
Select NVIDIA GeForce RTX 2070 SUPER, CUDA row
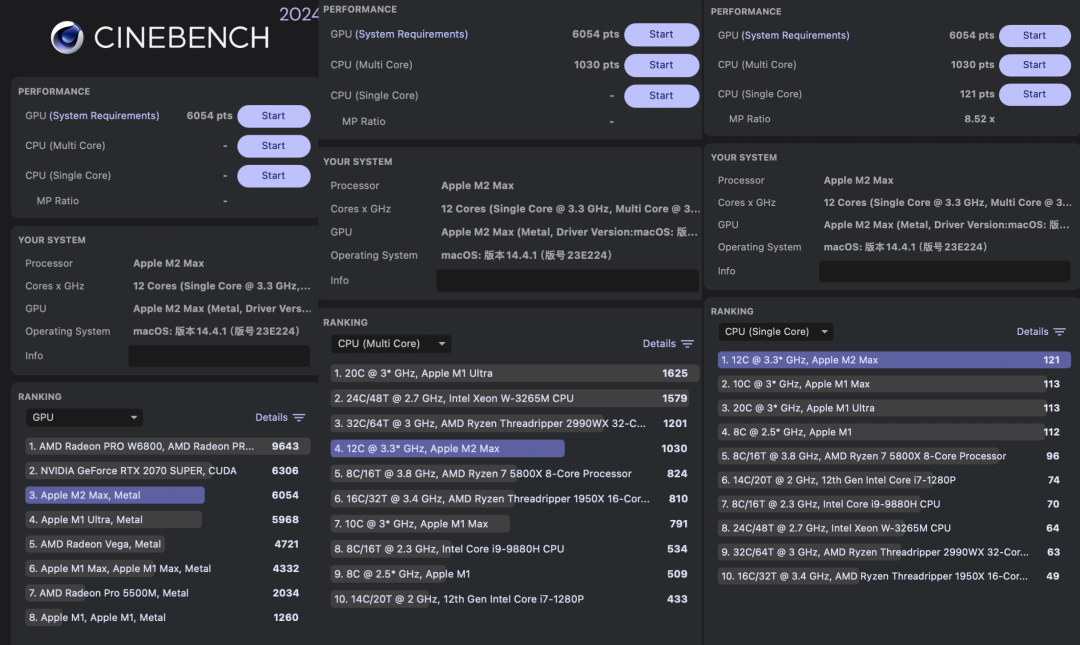click(x=167, y=471)
